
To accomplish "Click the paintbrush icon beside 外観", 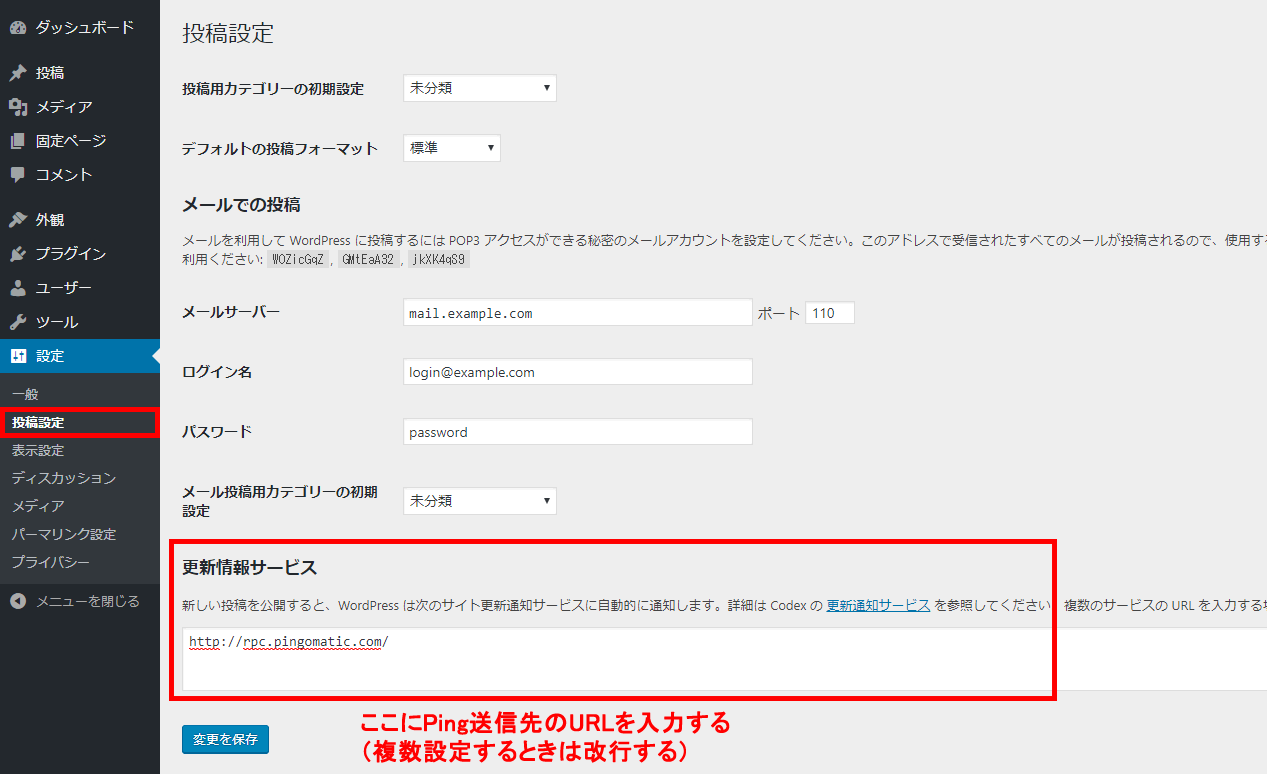I will click(18, 220).
